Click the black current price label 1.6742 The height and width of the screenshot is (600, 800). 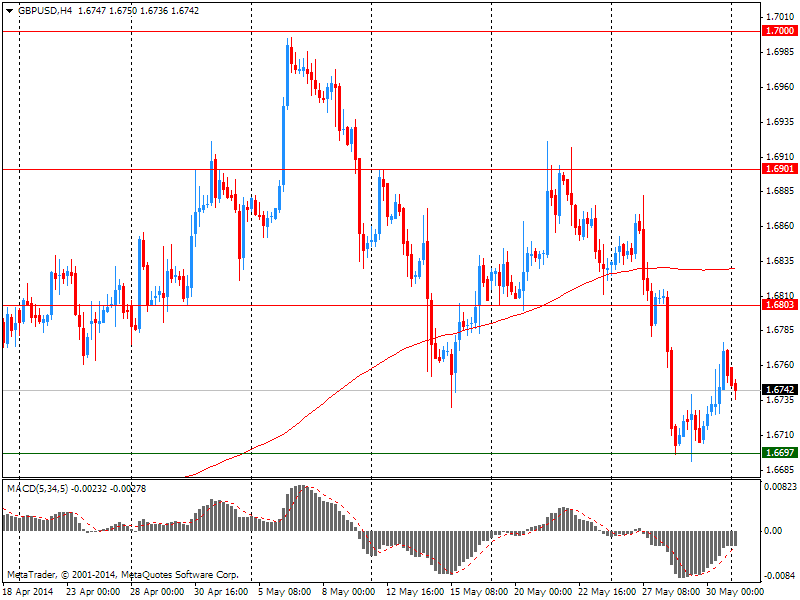pos(780,390)
